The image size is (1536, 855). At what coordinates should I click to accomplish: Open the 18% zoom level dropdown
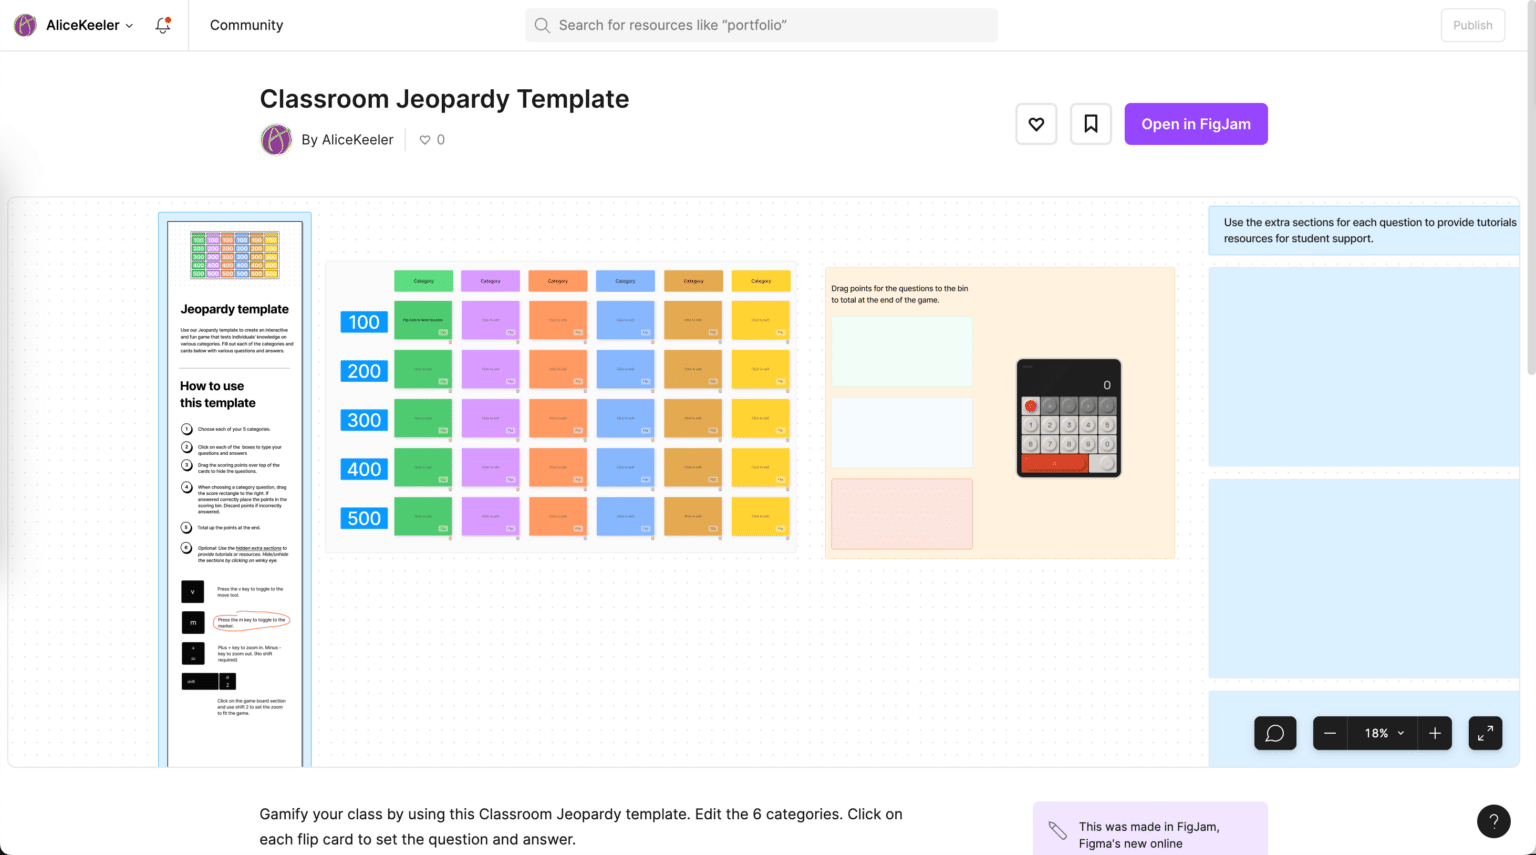[1381, 733]
